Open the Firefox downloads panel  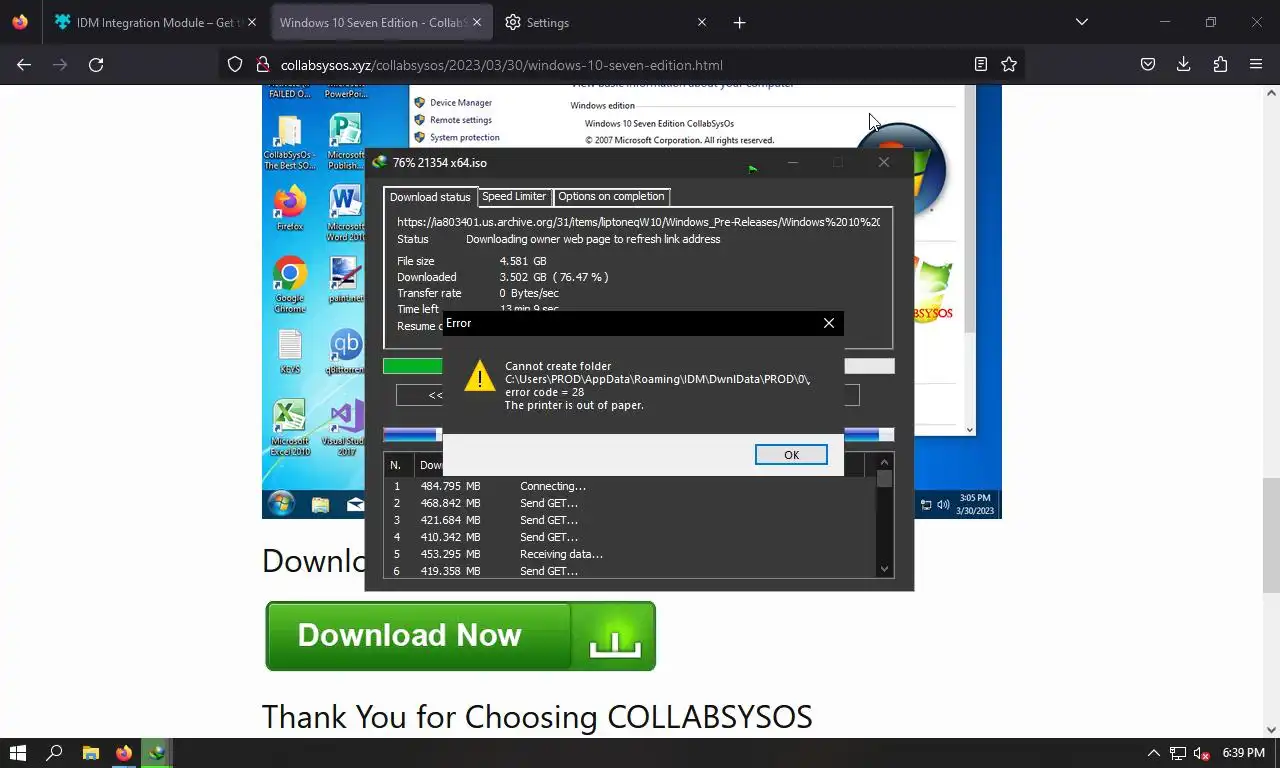coord(1184,65)
